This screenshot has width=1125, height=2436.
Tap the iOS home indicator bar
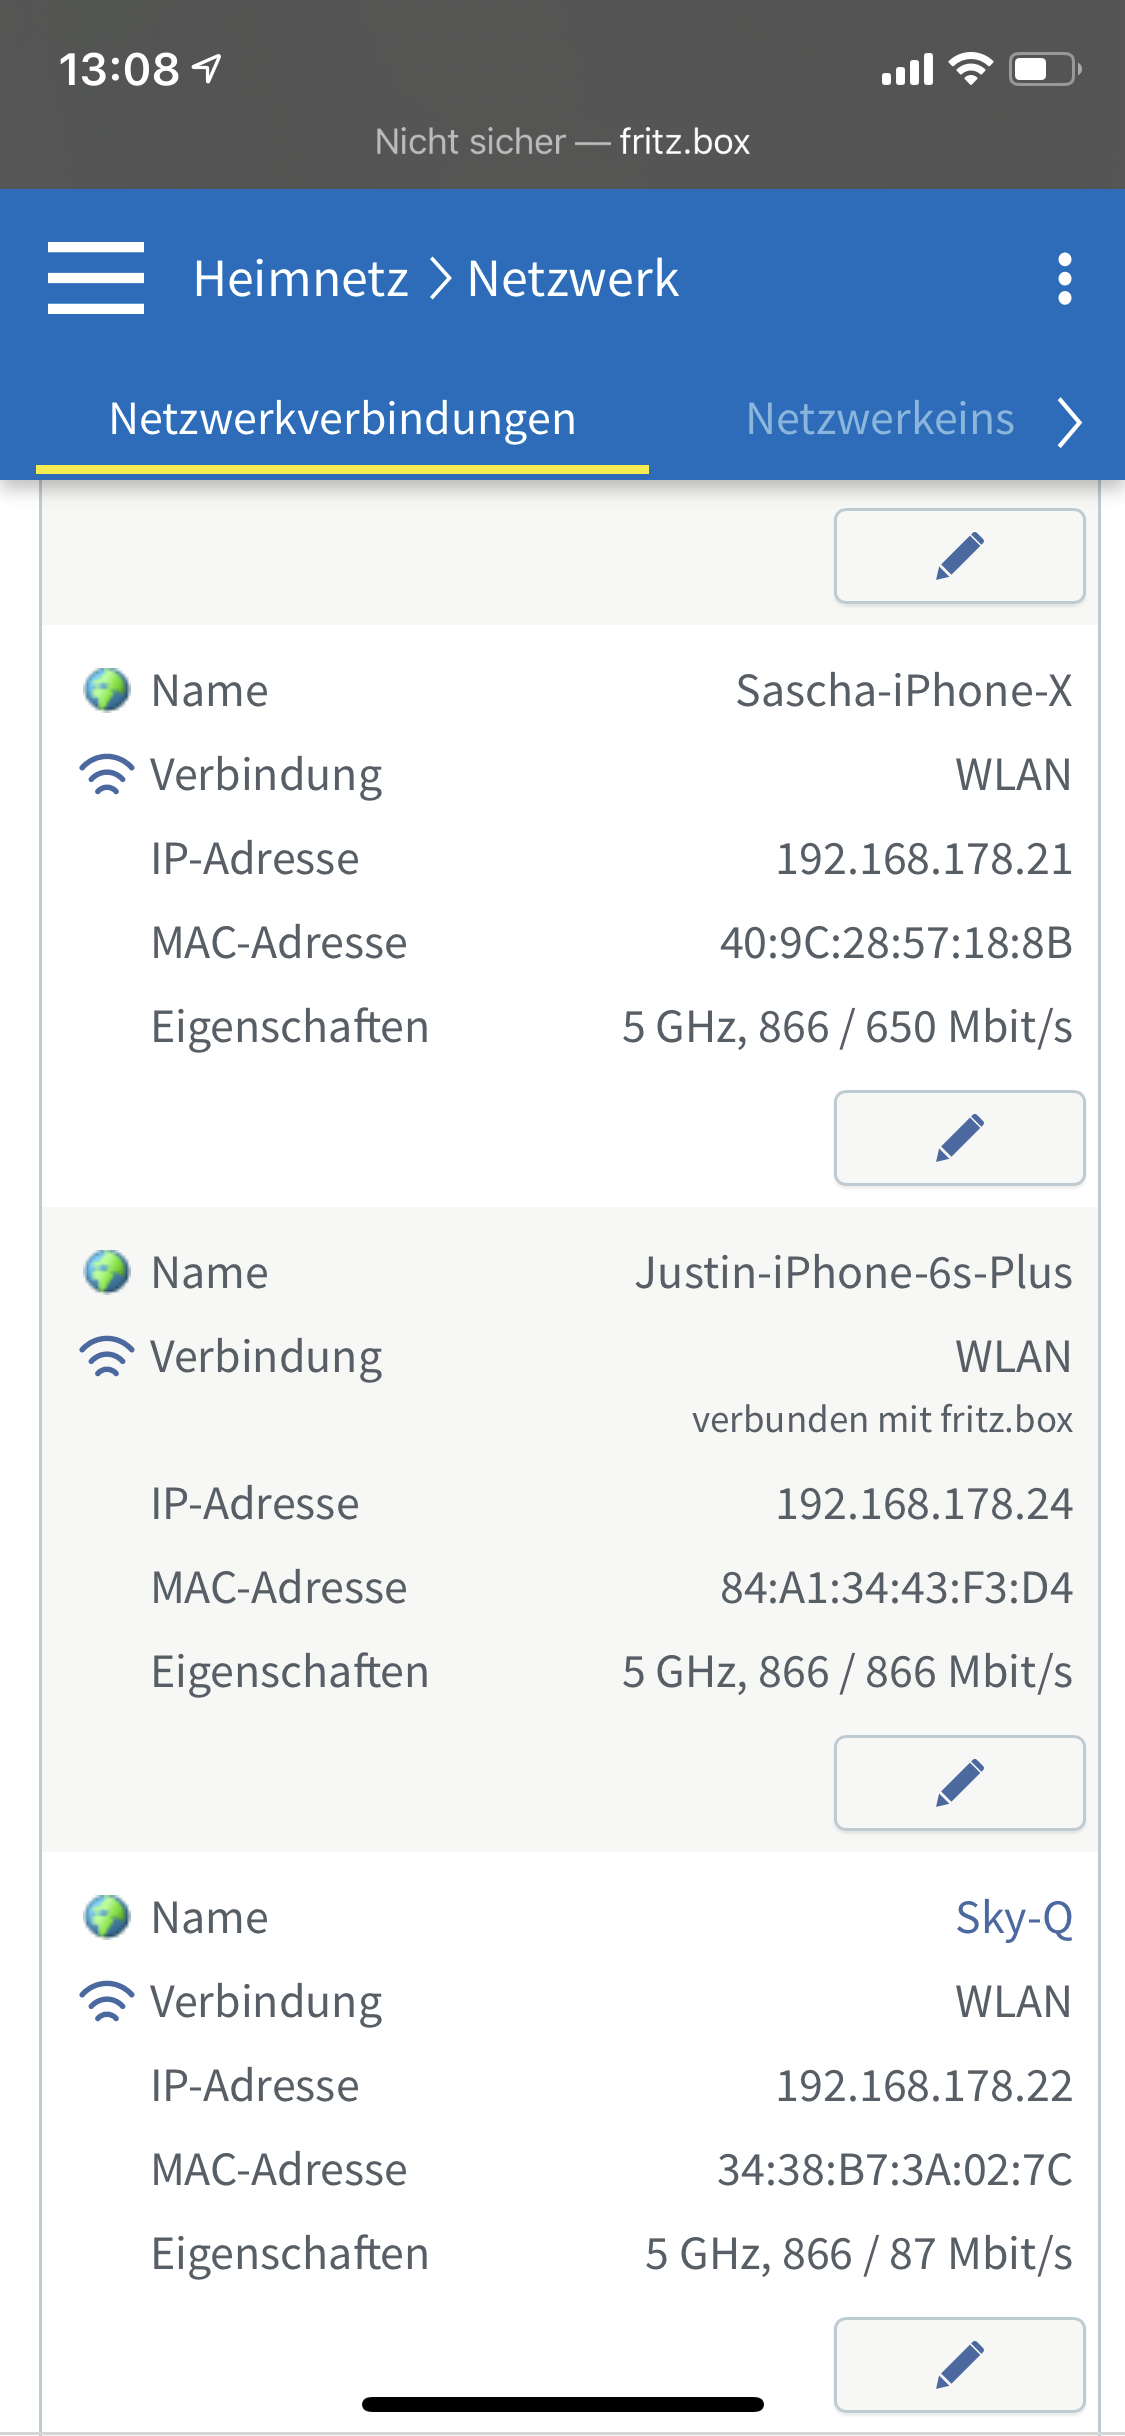(x=562, y=2404)
